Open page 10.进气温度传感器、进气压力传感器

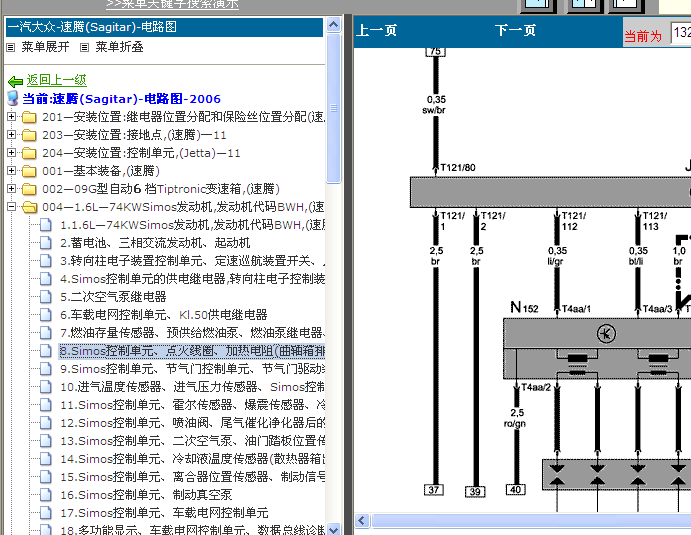pos(193,387)
